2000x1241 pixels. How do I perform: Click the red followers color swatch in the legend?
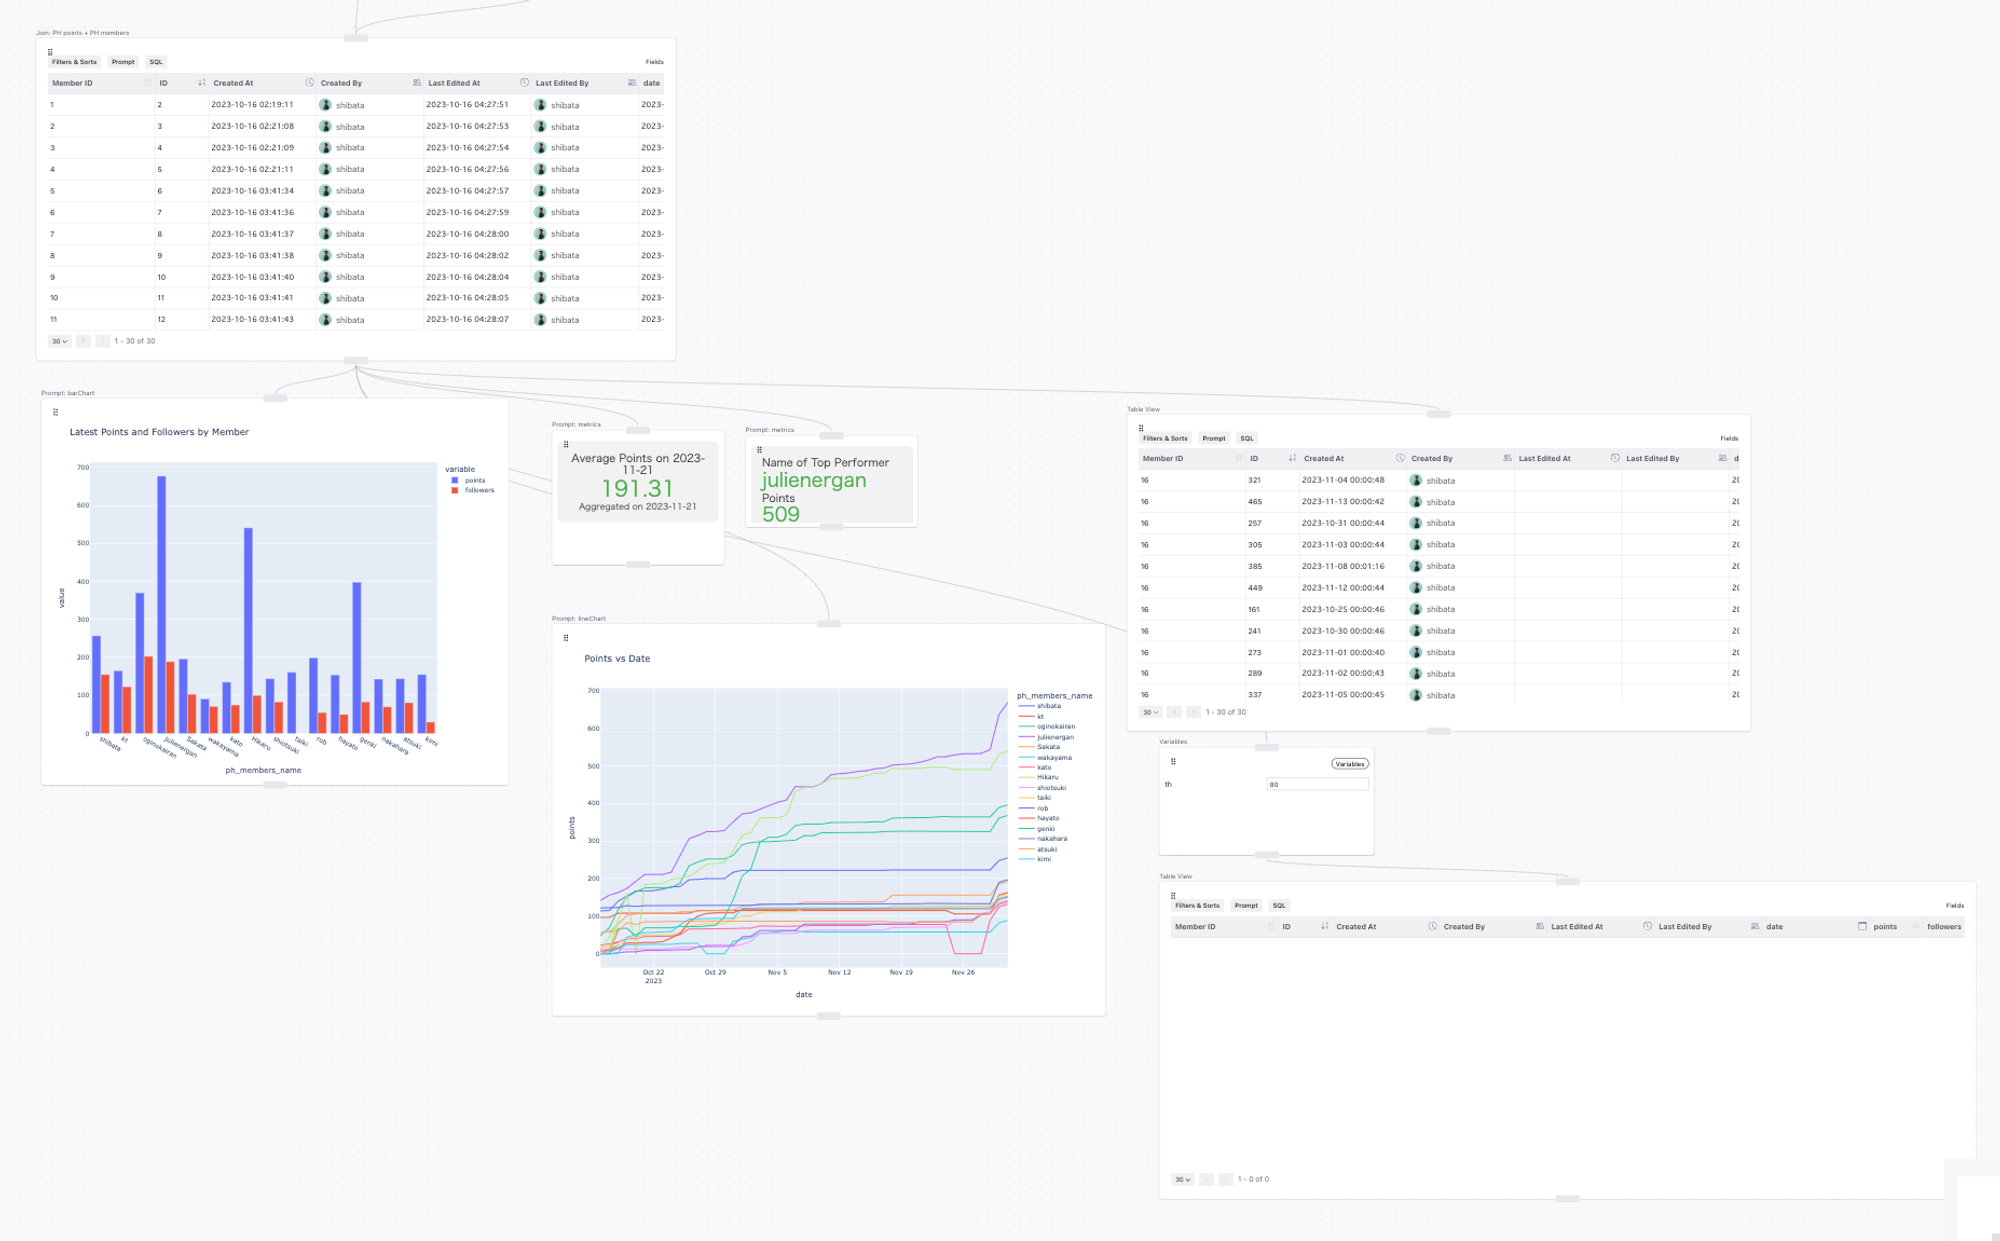(455, 490)
